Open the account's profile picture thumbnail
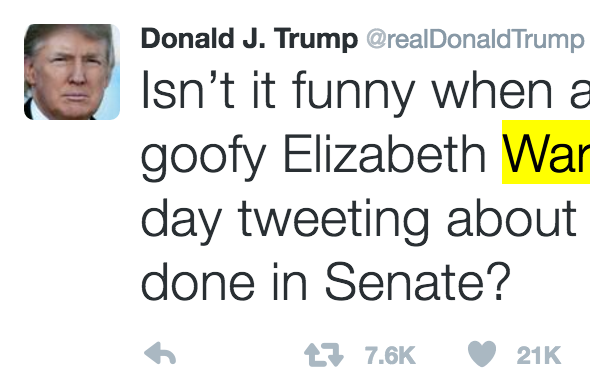Viewport: 590px width, 384px height. coord(72,72)
